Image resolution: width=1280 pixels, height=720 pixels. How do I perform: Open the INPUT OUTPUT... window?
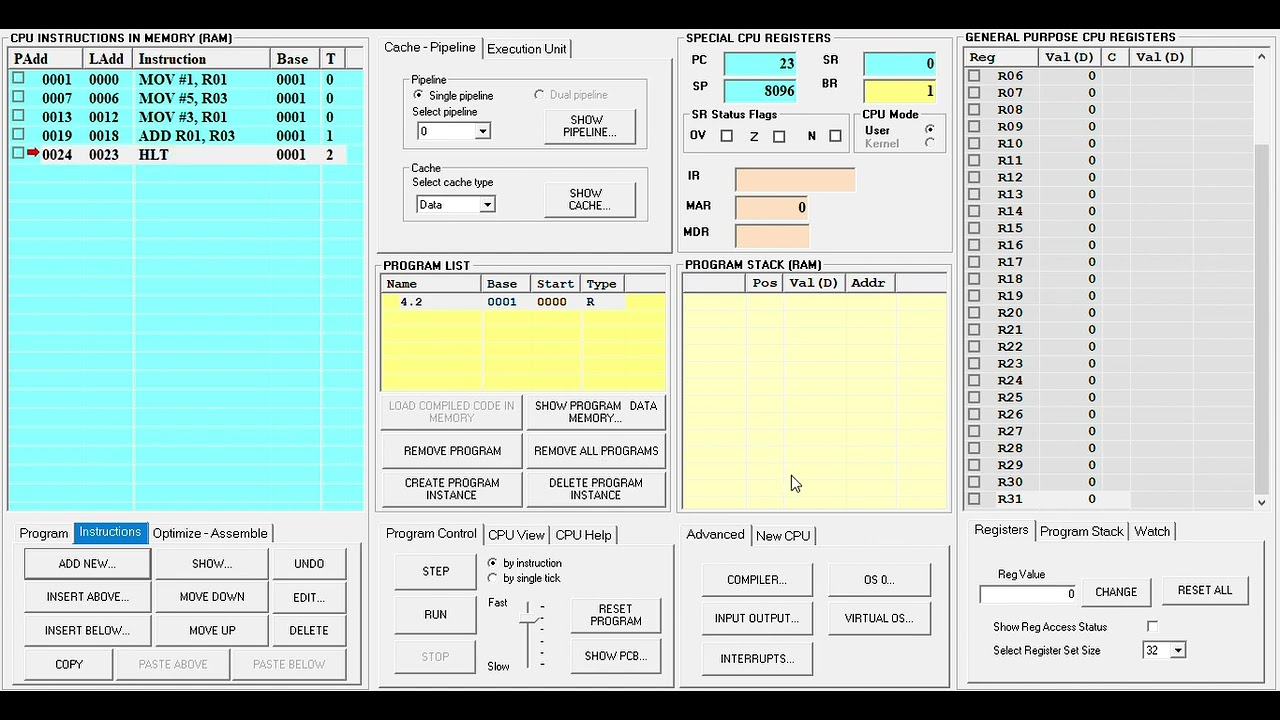[x=757, y=618]
